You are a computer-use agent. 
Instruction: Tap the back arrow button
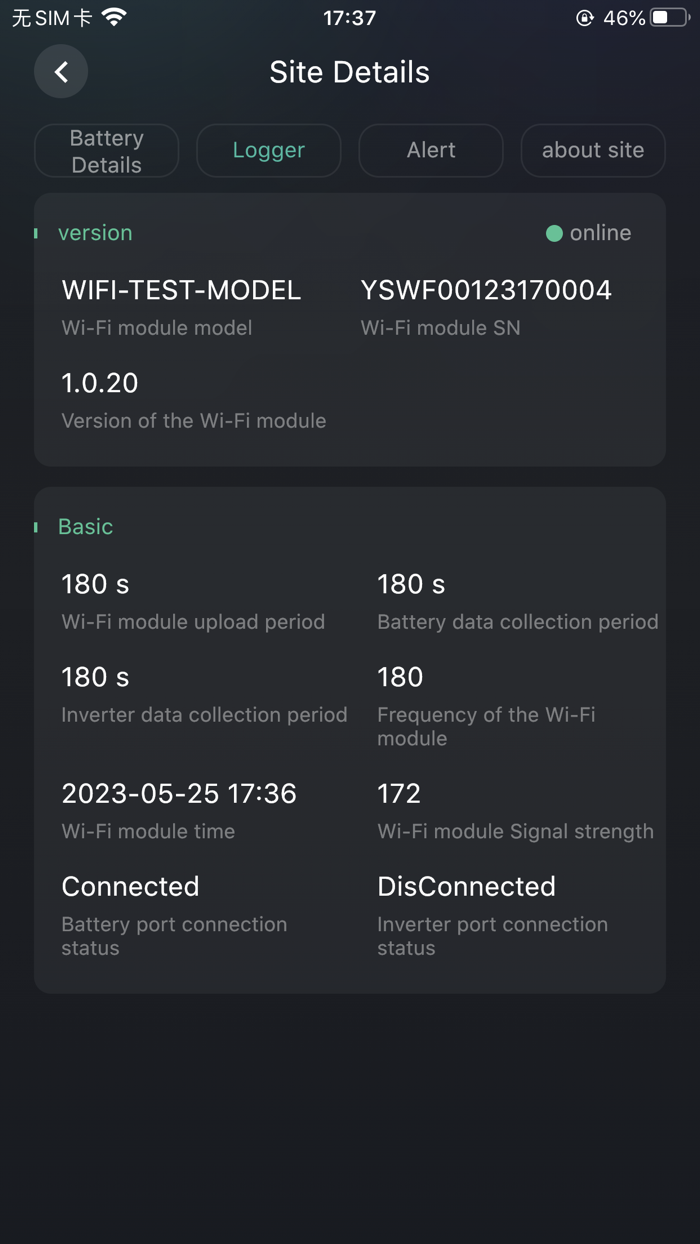pos(61,72)
